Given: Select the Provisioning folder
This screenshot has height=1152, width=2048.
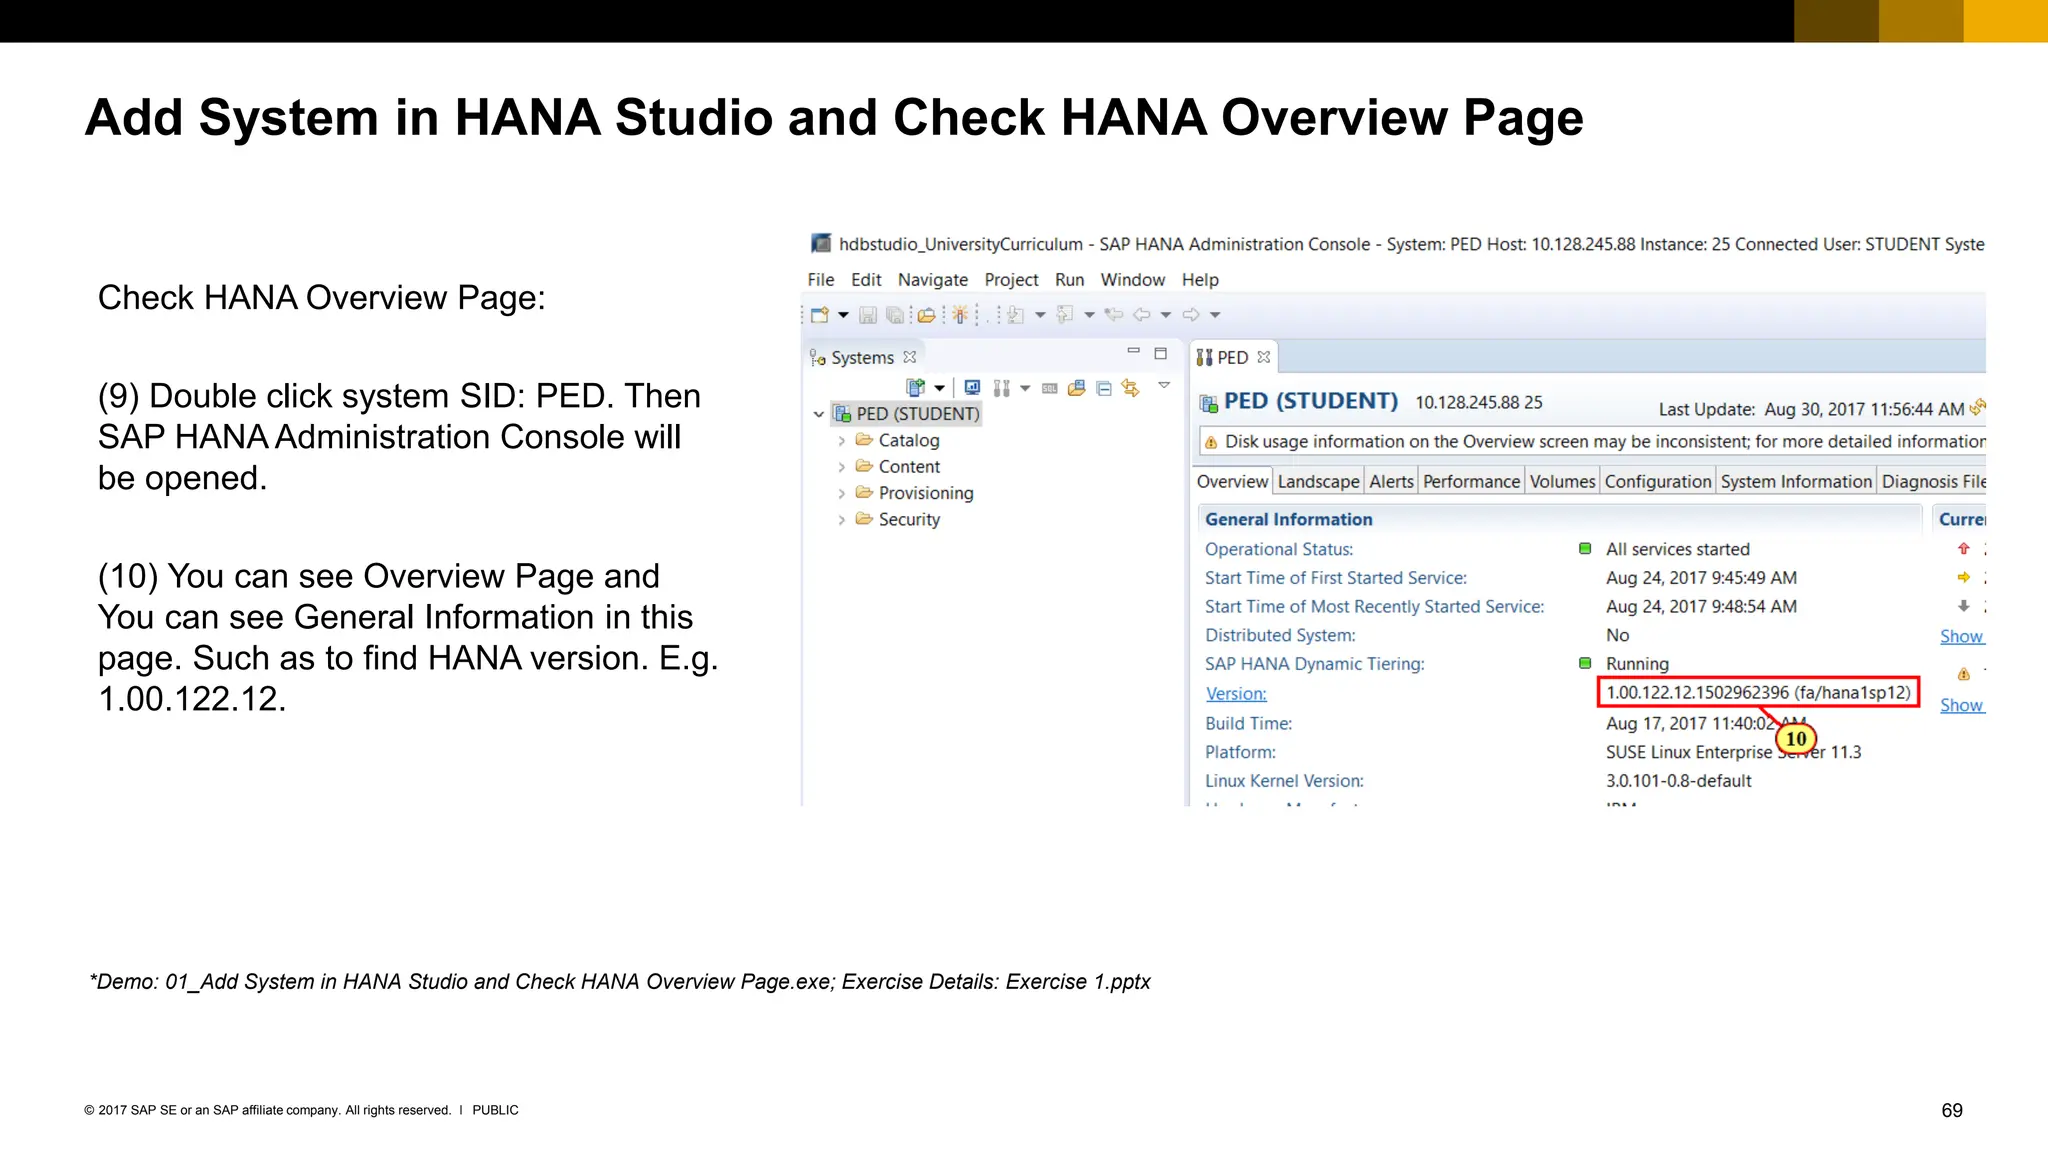Looking at the screenshot, I should coord(915,493).
